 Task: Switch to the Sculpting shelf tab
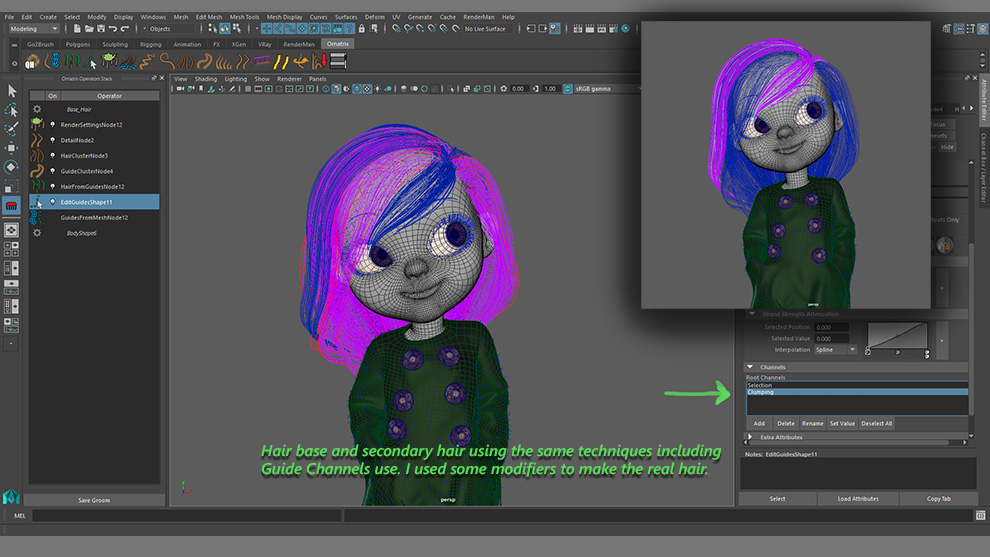pos(115,44)
